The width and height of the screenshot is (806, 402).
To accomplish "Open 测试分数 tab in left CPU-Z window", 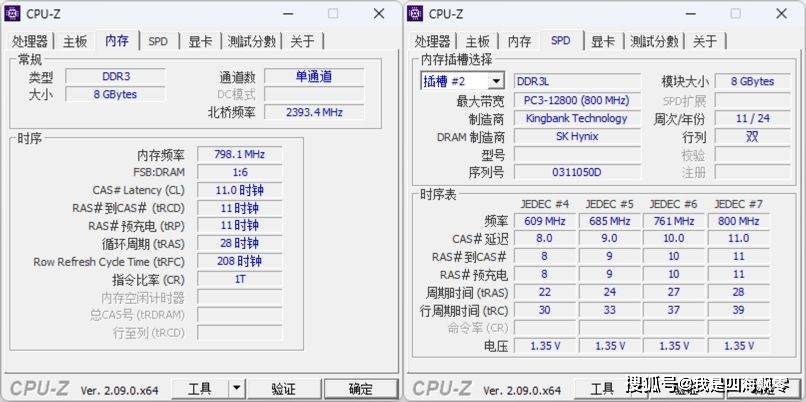I will [x=252, y=42].
